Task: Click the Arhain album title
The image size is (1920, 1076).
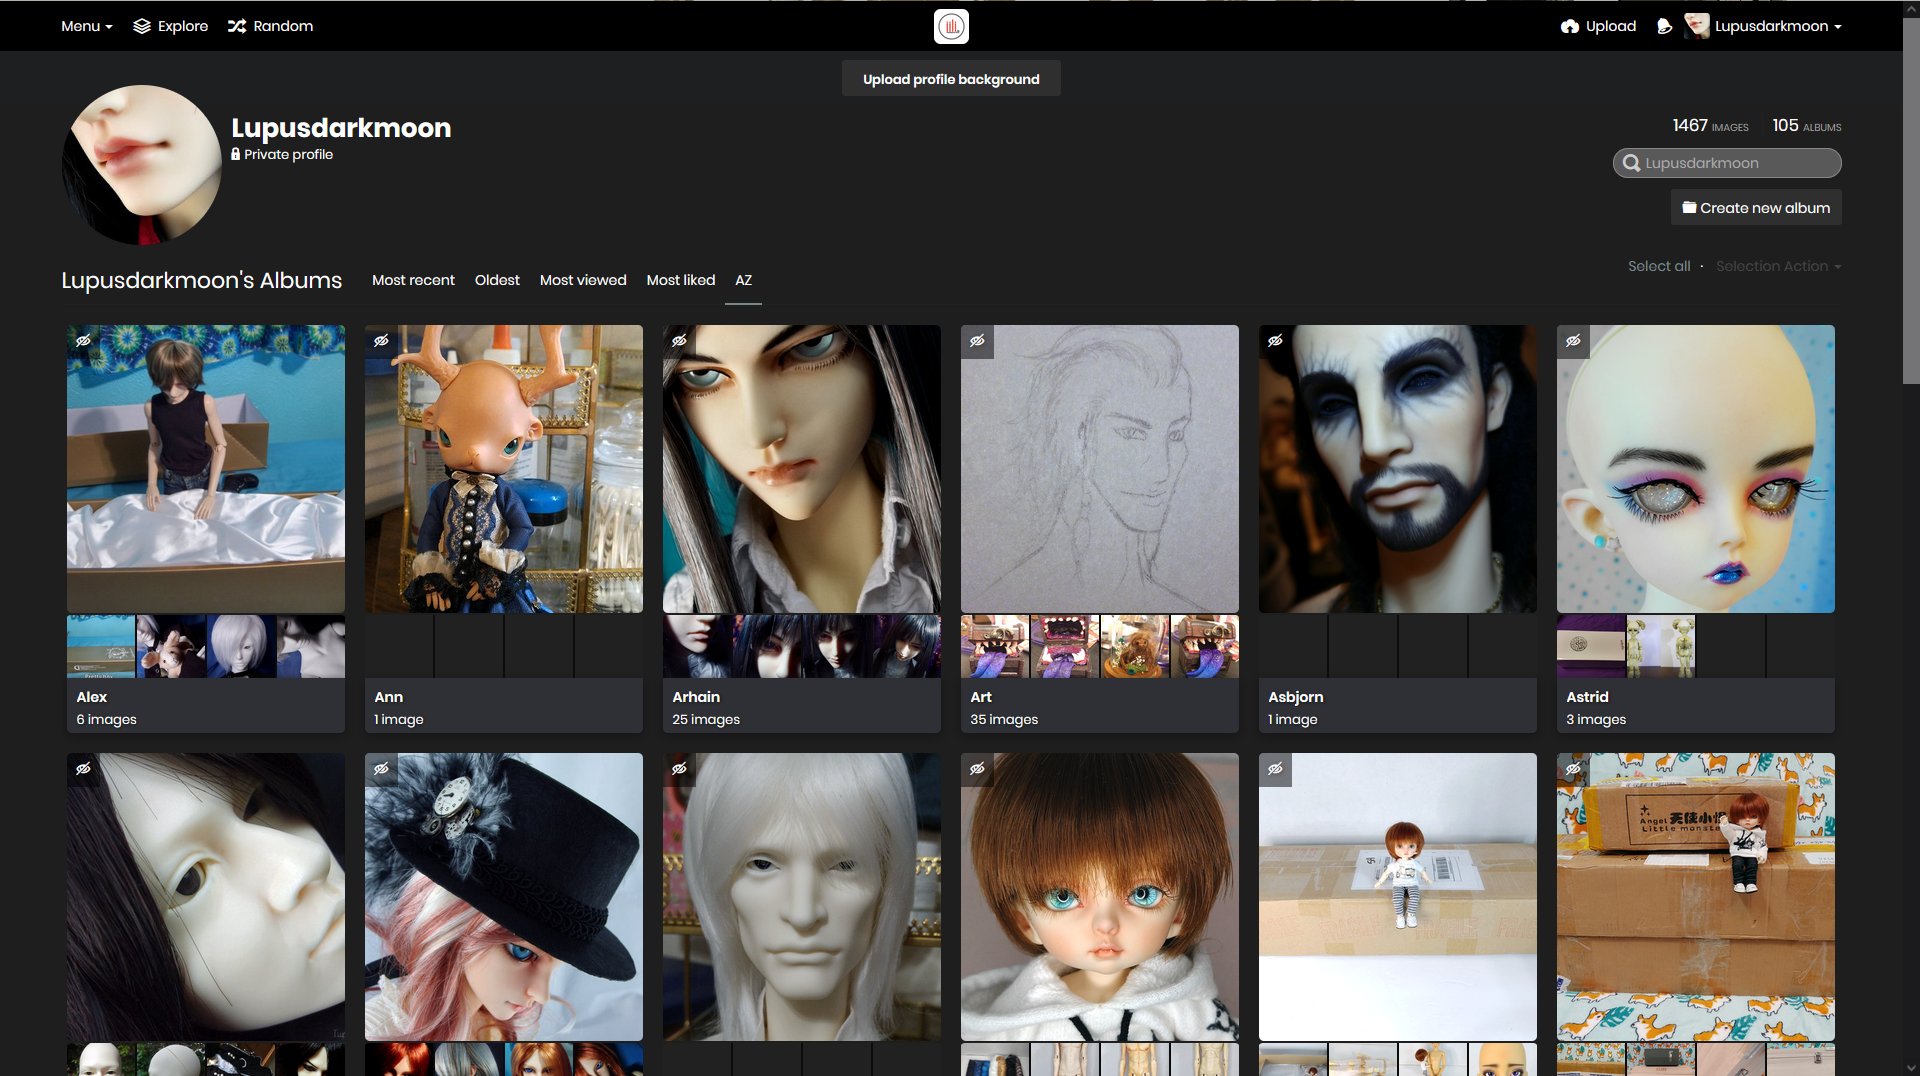Action: [696, 697]
